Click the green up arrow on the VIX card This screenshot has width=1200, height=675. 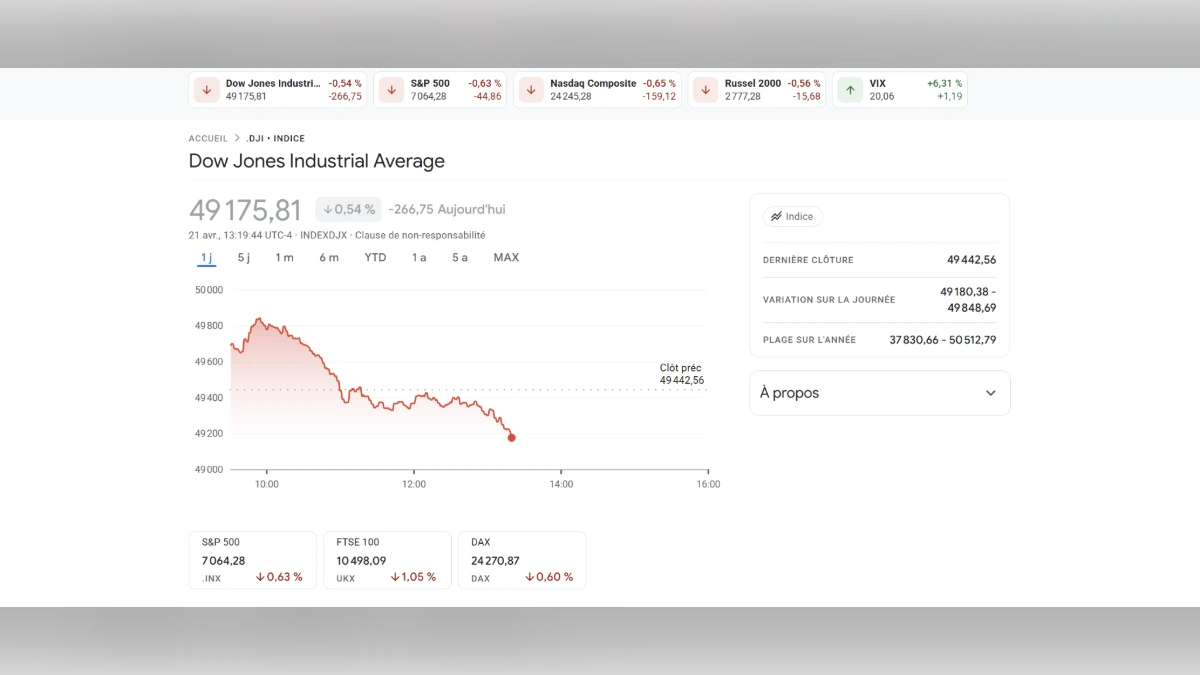(849, 89)
